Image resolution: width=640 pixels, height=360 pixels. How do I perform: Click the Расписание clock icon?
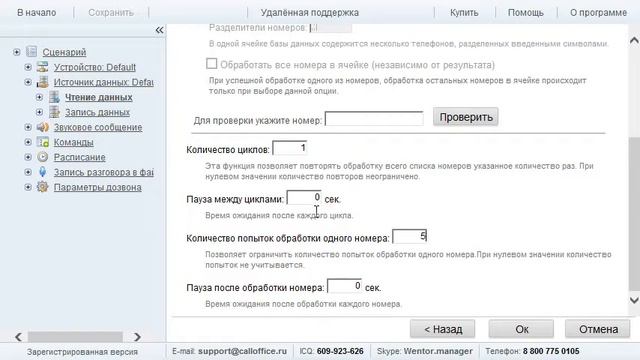tap(42, 157)
